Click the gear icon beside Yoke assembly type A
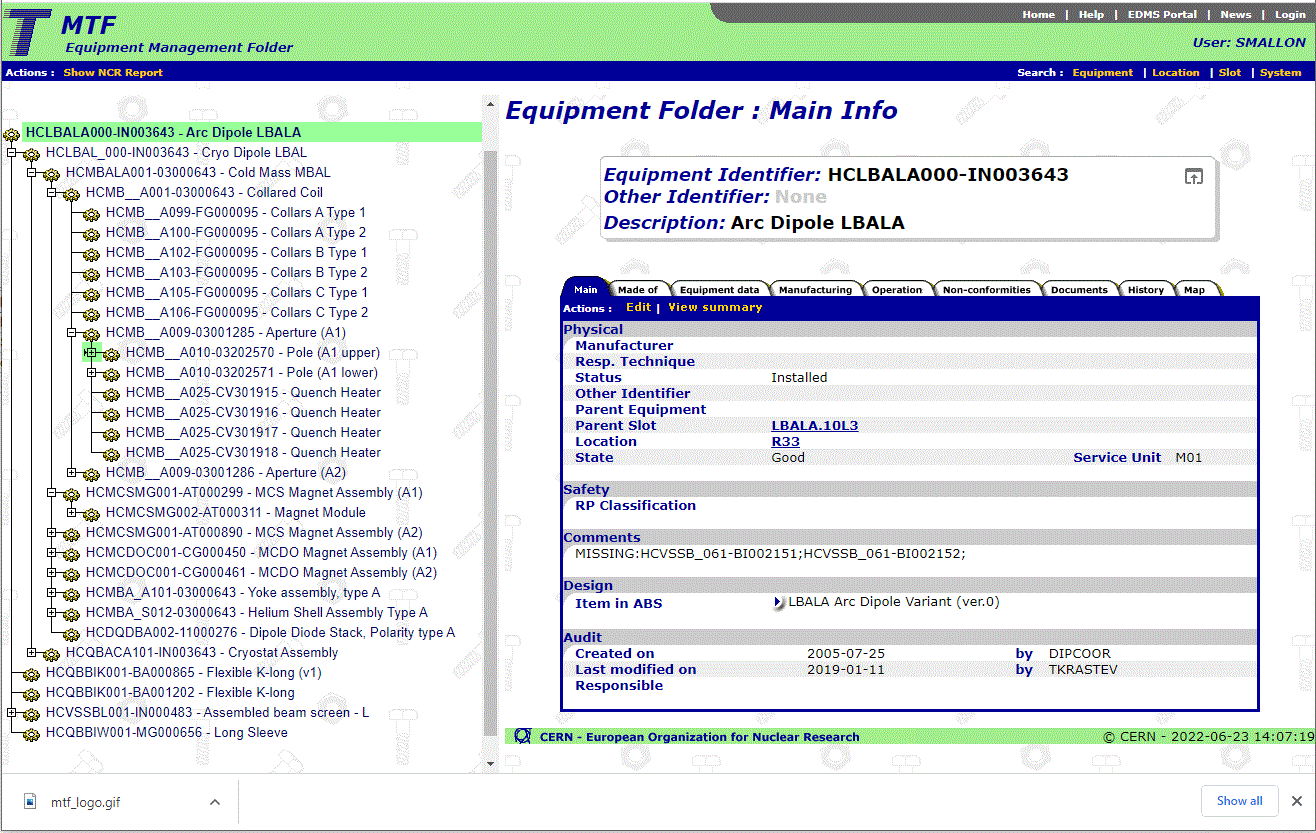This screenshot has height=833, width=1316. click(x=72, y=593)
